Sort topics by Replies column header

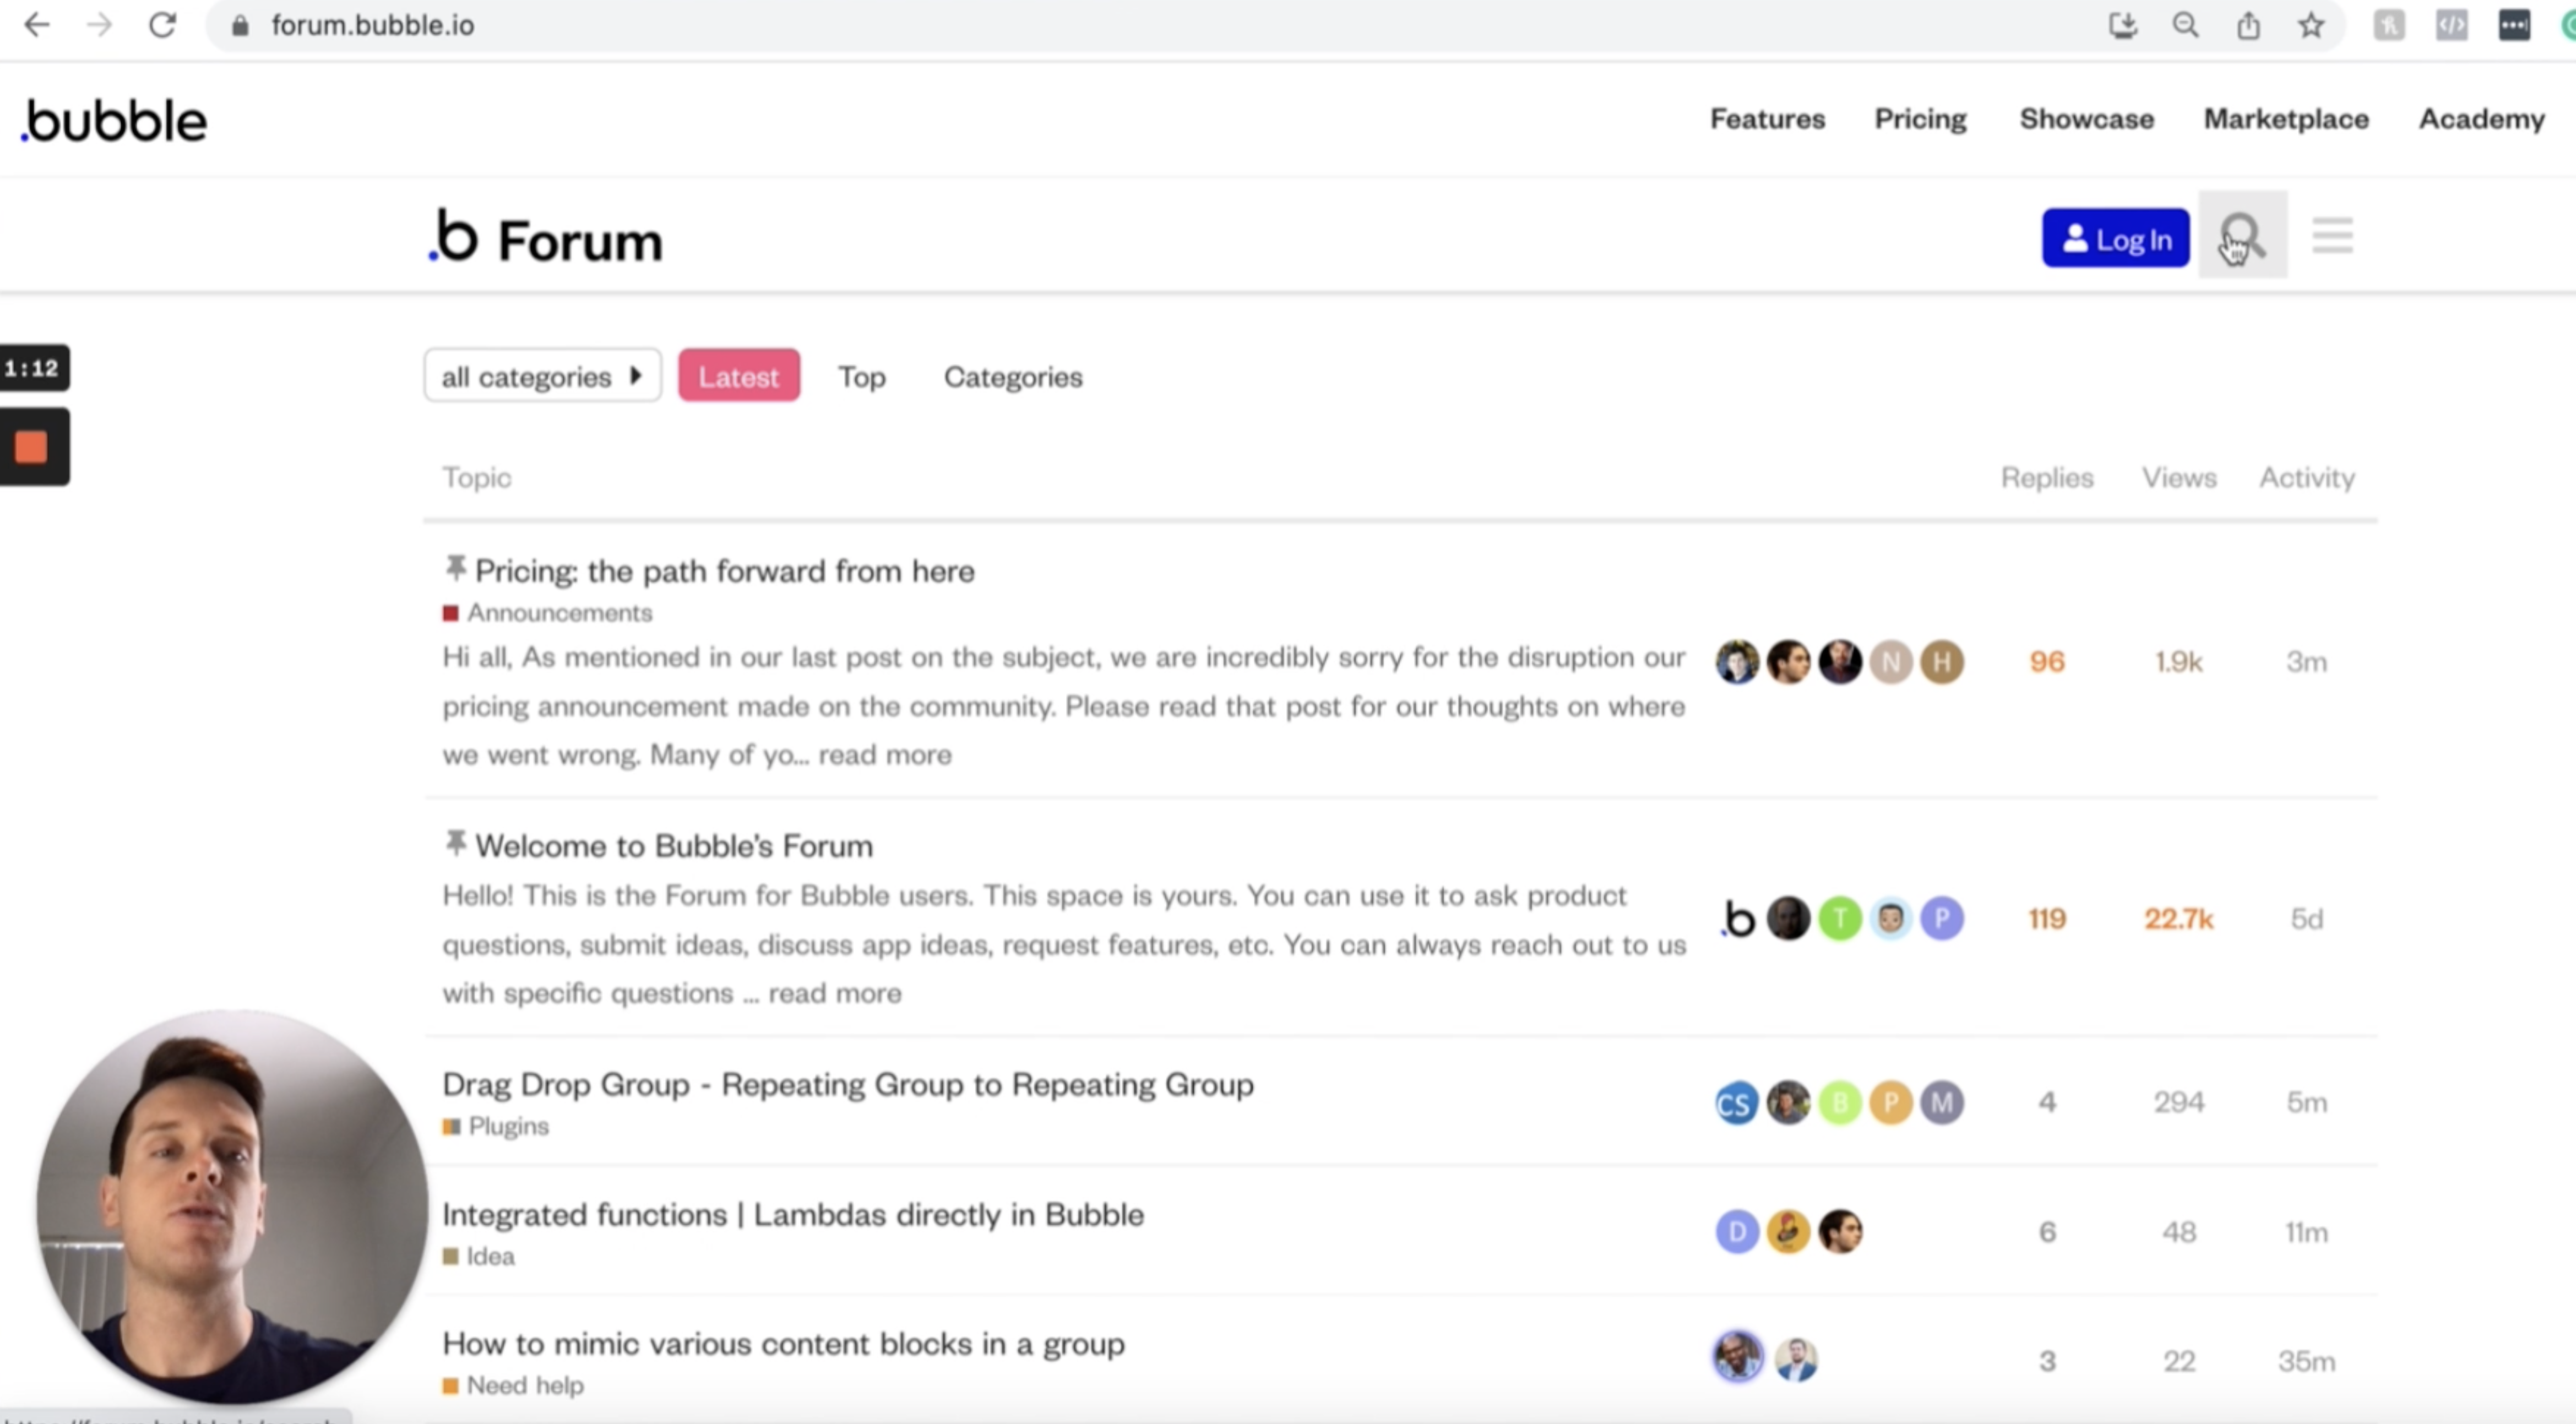[2046, 478]
